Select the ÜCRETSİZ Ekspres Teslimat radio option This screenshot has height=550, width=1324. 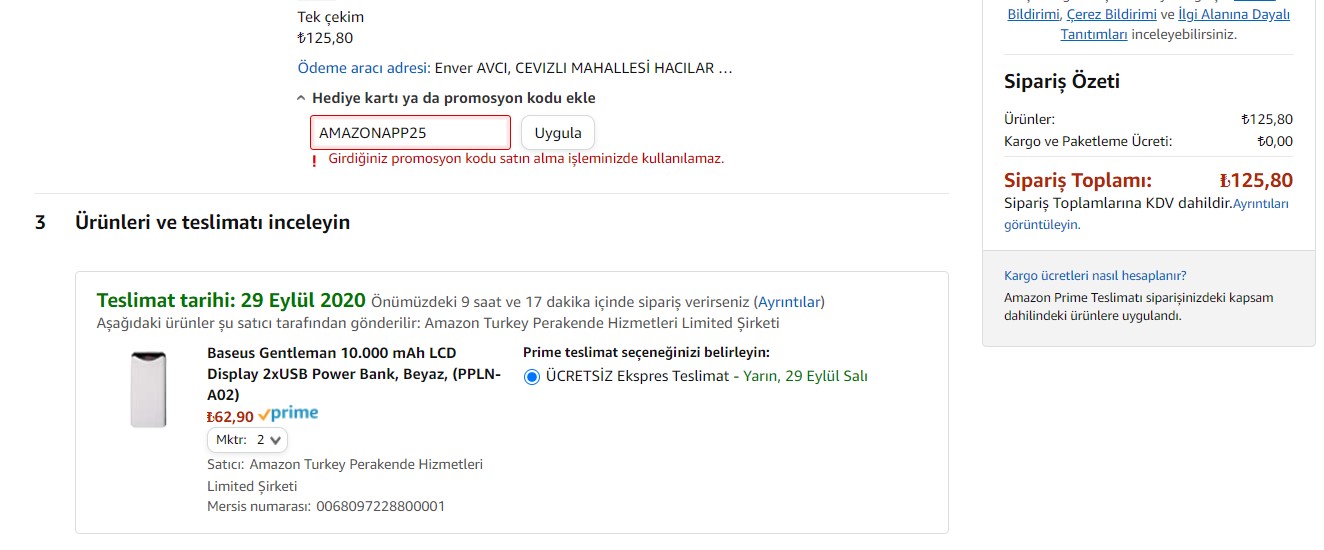532,377
